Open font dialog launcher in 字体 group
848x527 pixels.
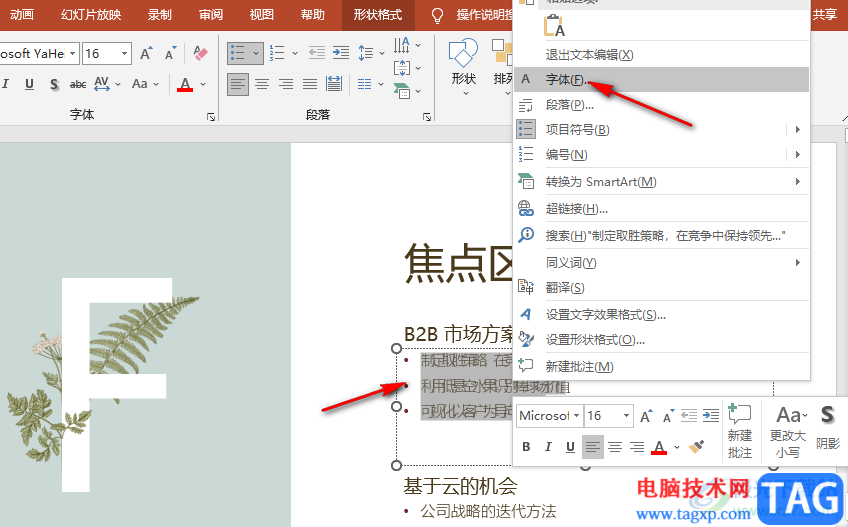point(211,116)
